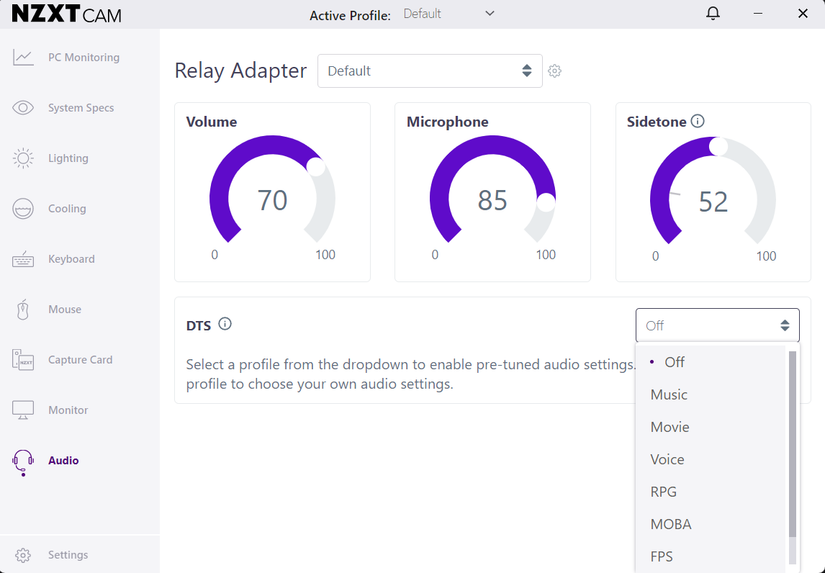Viewport: 825px width, 573px height.
Task: Click the Sidetone info icon
Action: pyautogui.click(x=698, y=121)
